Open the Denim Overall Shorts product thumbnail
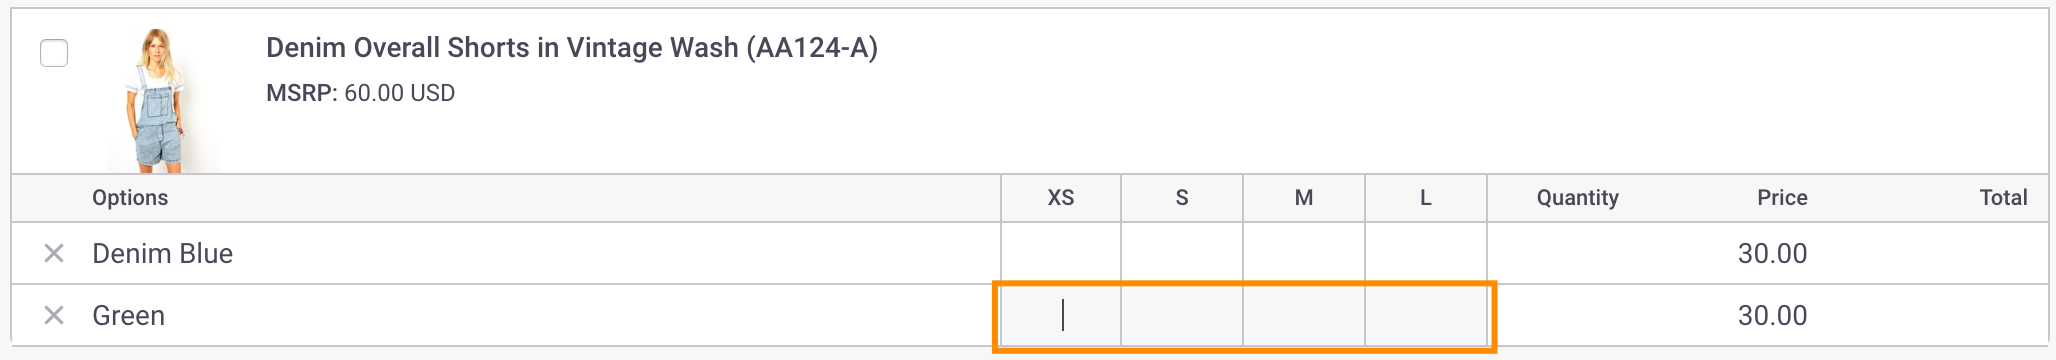 click(x=163, y=100)
